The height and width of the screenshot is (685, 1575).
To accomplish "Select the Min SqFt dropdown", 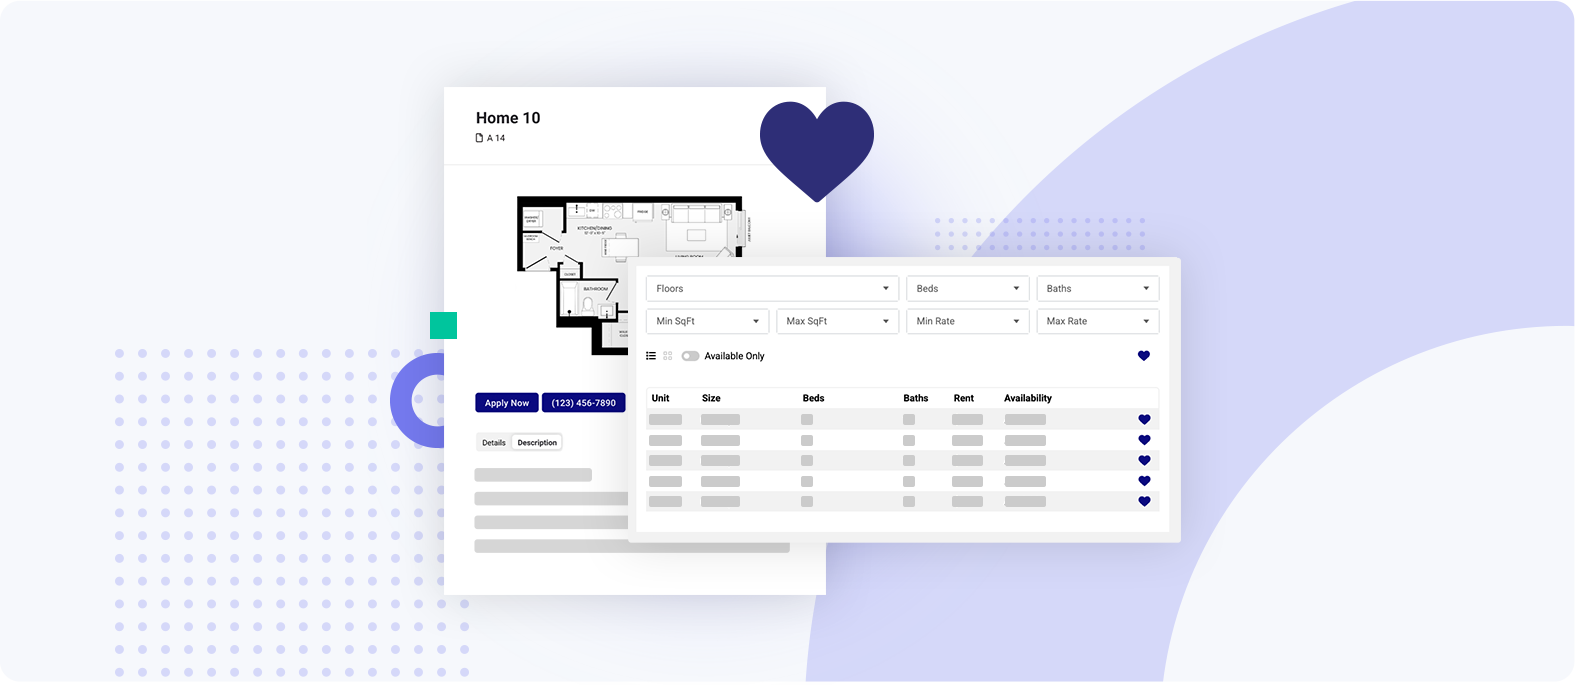I will coord(707,321).
